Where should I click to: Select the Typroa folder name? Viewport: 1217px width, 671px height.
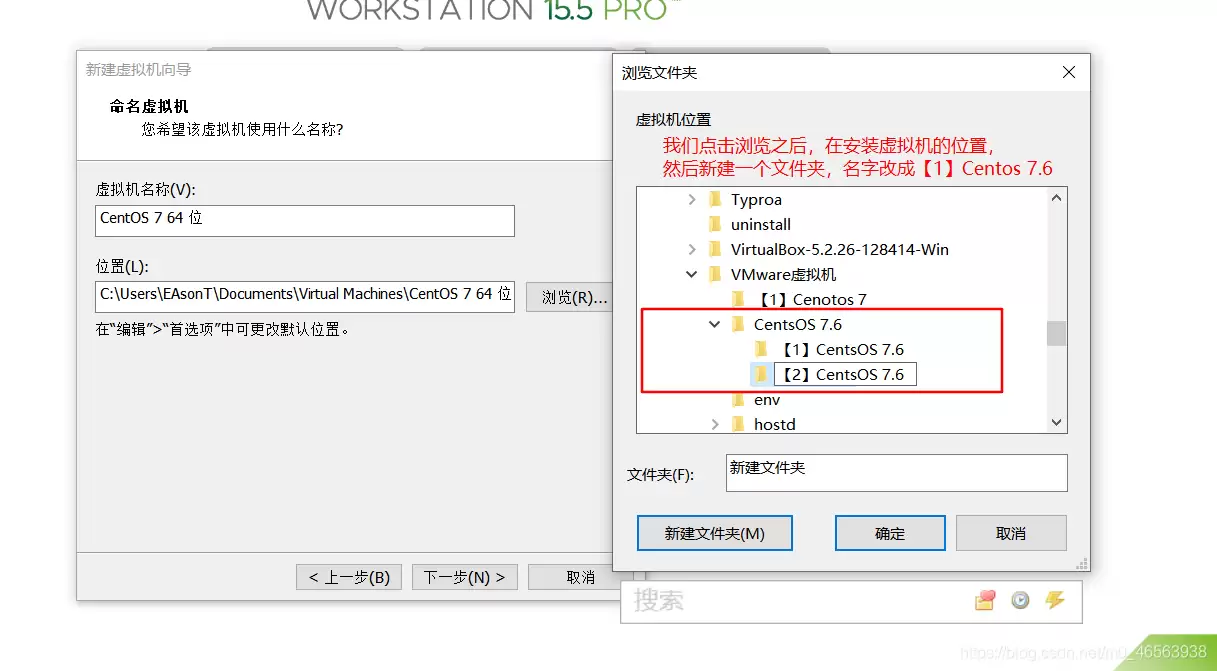pyautogui.click(x=756, y=199)
